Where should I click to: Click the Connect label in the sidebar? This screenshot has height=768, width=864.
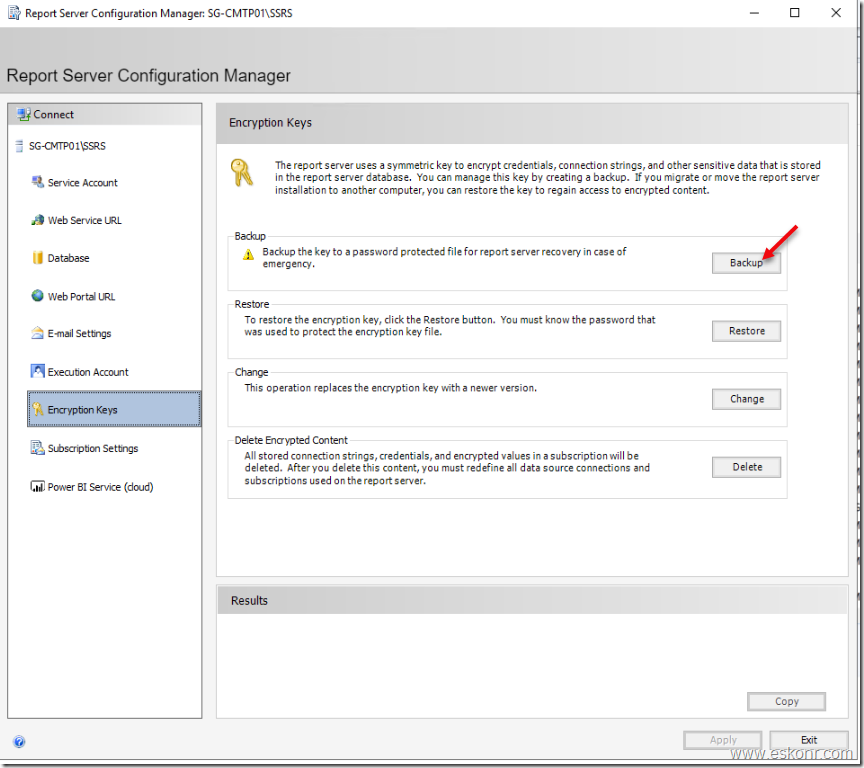[x=53, y=115]
